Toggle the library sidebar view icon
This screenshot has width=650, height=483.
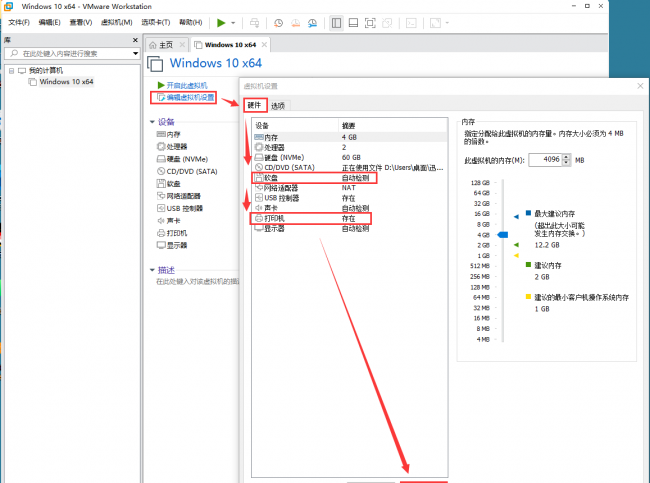pos(336,23)
